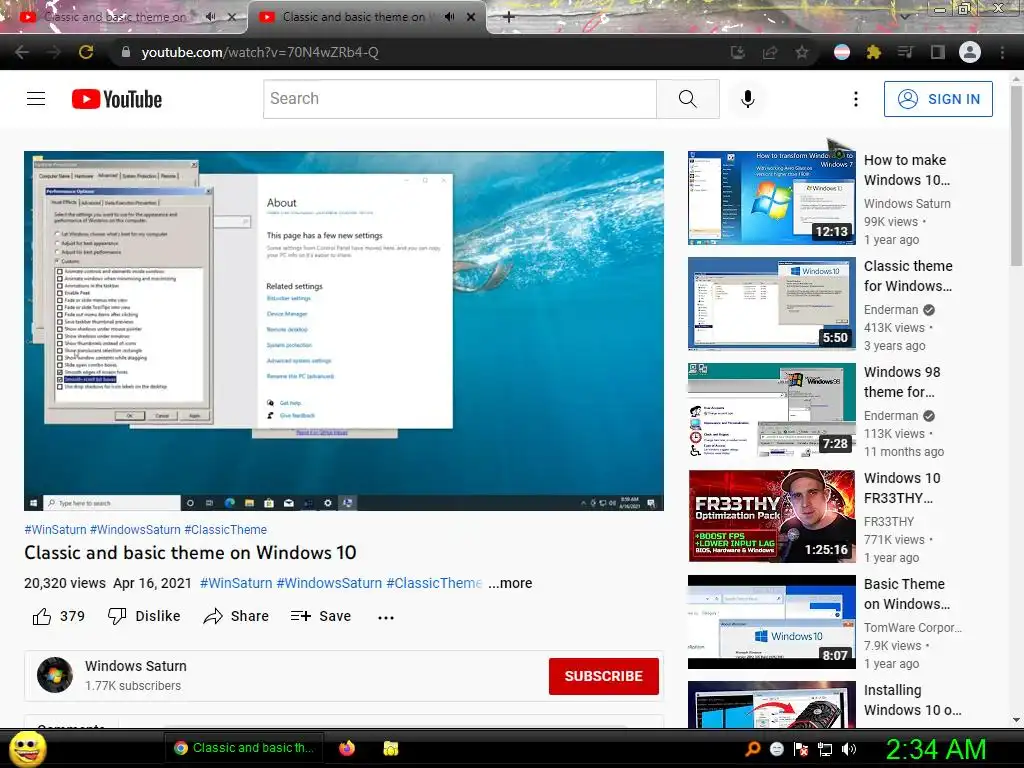Open Windows Saturn channel name link
1024x768 pixels.
click(136, 666)
